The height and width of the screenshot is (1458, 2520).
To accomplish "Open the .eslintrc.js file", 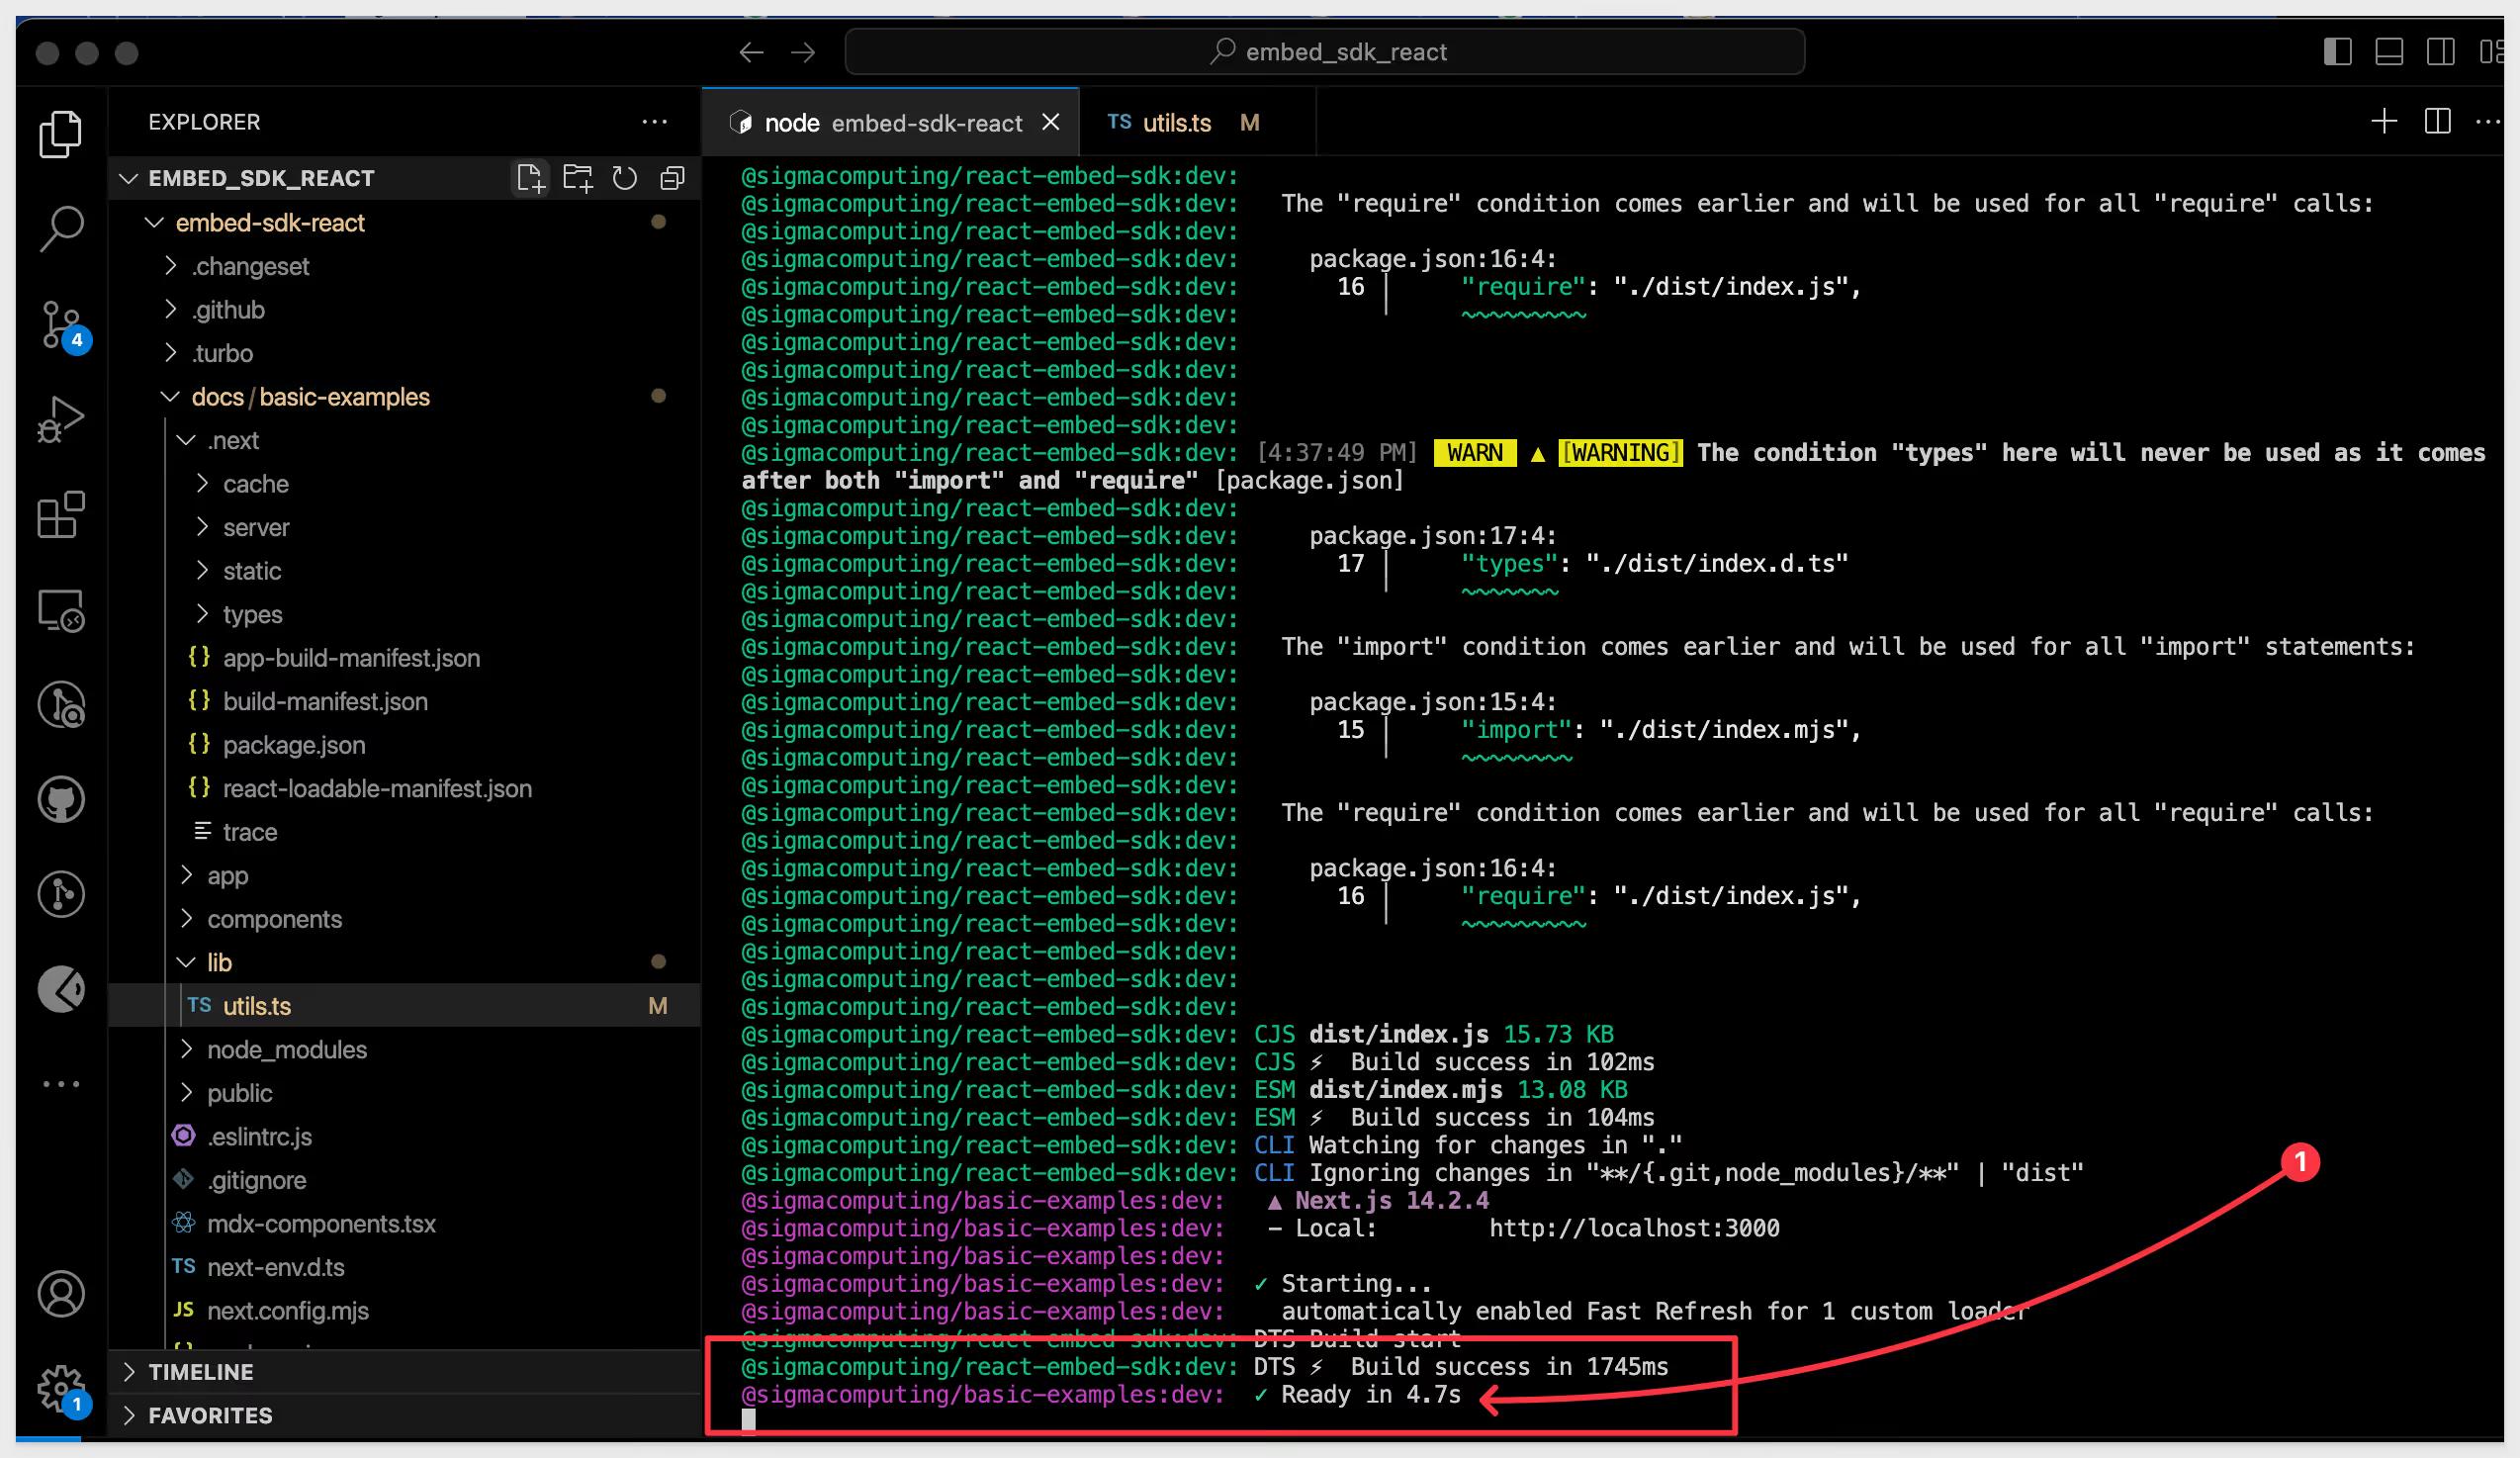I will pos(404,1136).
